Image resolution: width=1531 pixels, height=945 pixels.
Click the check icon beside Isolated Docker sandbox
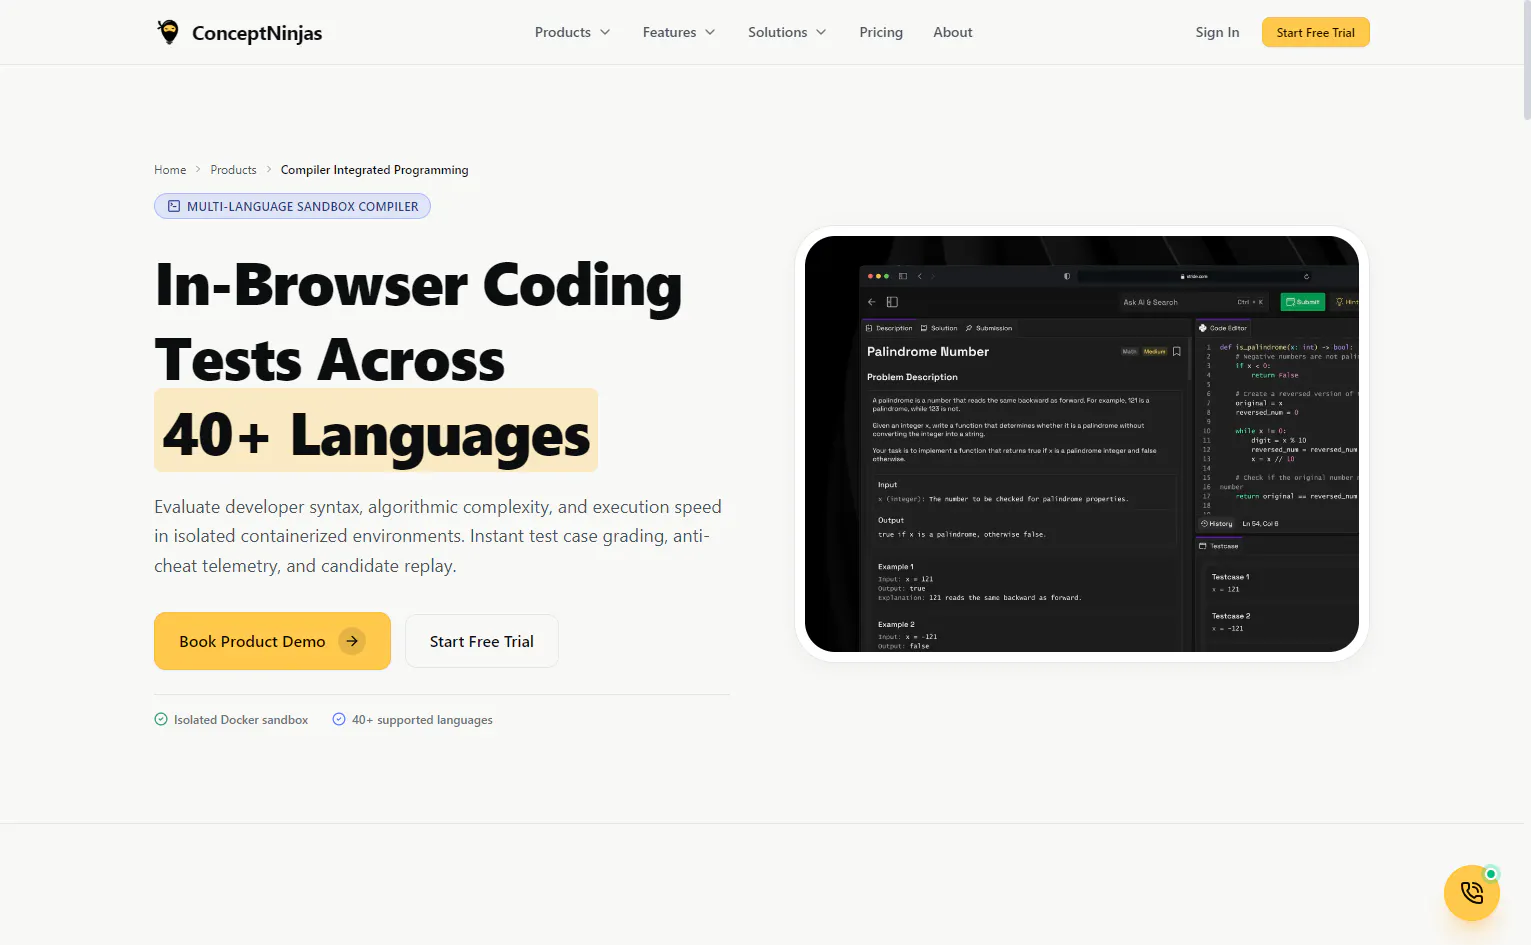pos(161,719)
